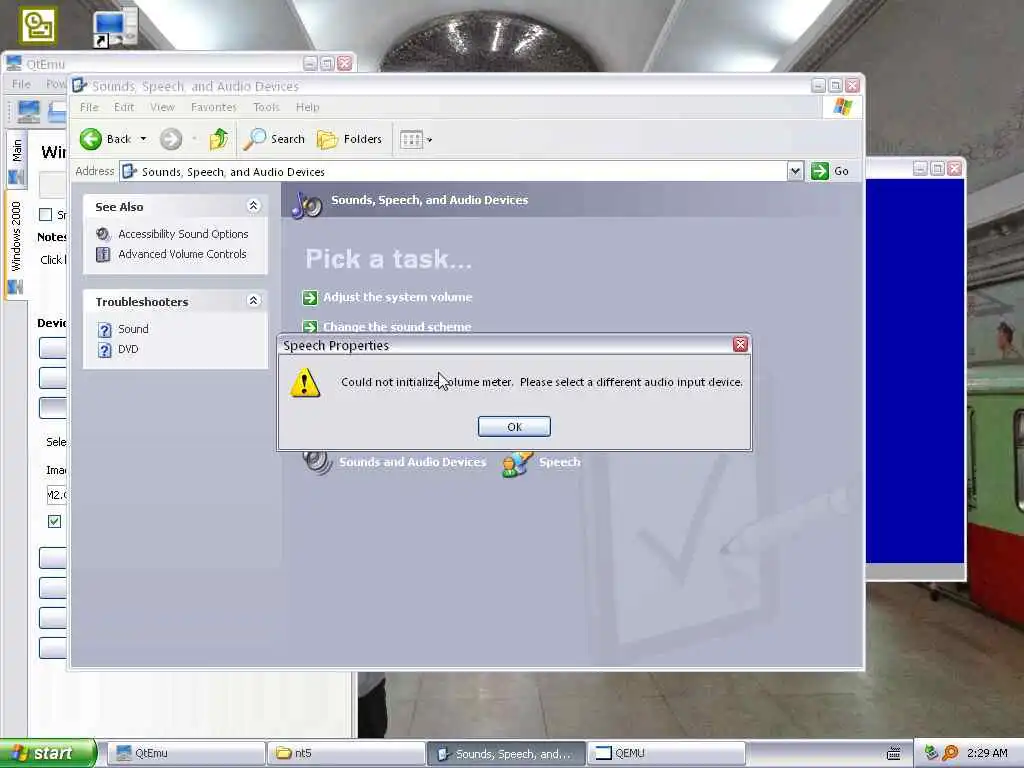This screenshot has height=768, width=1024.
Task: Open the Views dropdown button
Action: [416, 139]
